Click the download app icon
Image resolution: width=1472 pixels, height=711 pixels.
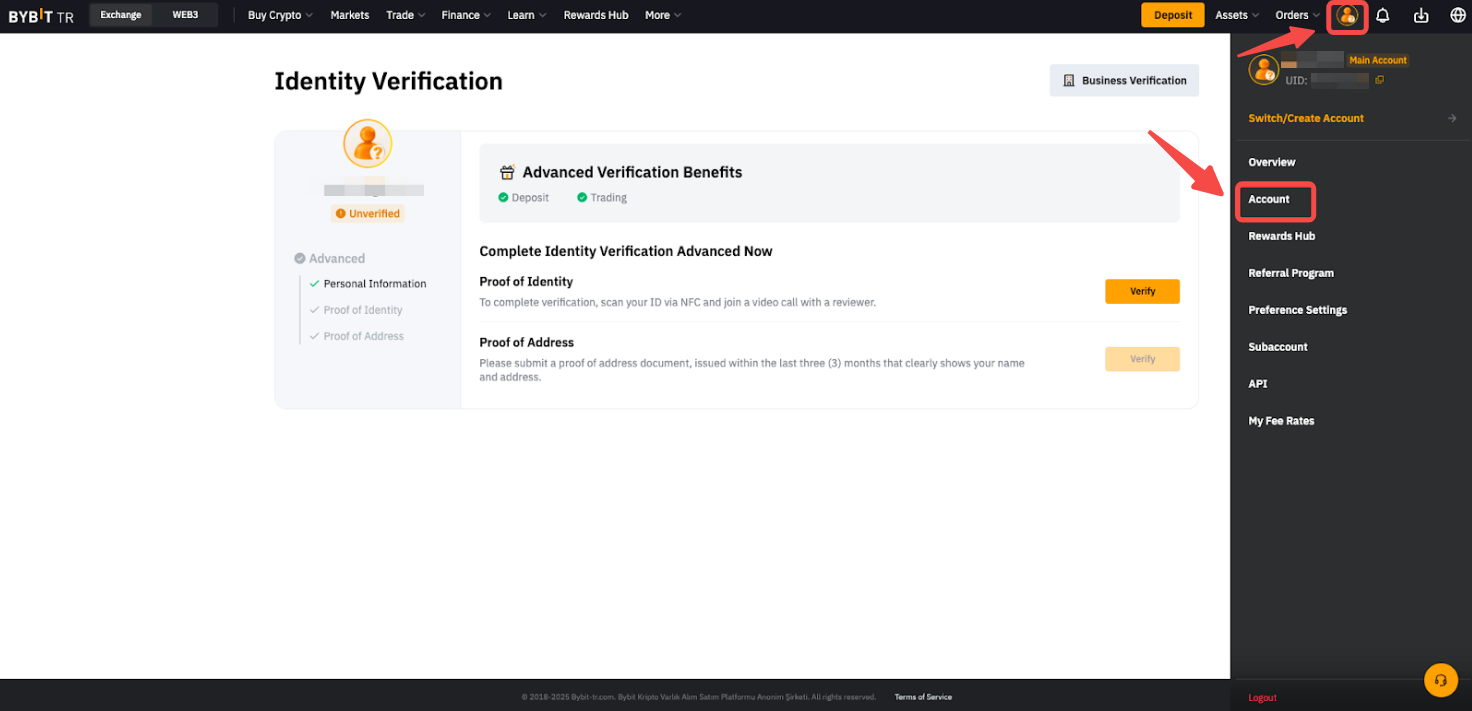click(1421, 16)
